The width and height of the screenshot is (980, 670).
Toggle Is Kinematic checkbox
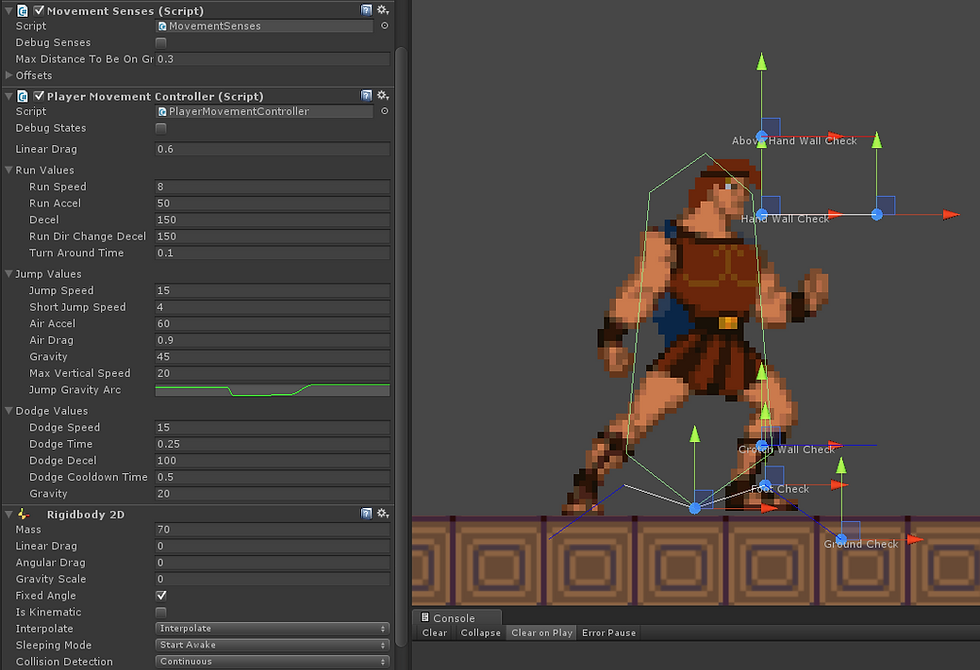(161, 612)
